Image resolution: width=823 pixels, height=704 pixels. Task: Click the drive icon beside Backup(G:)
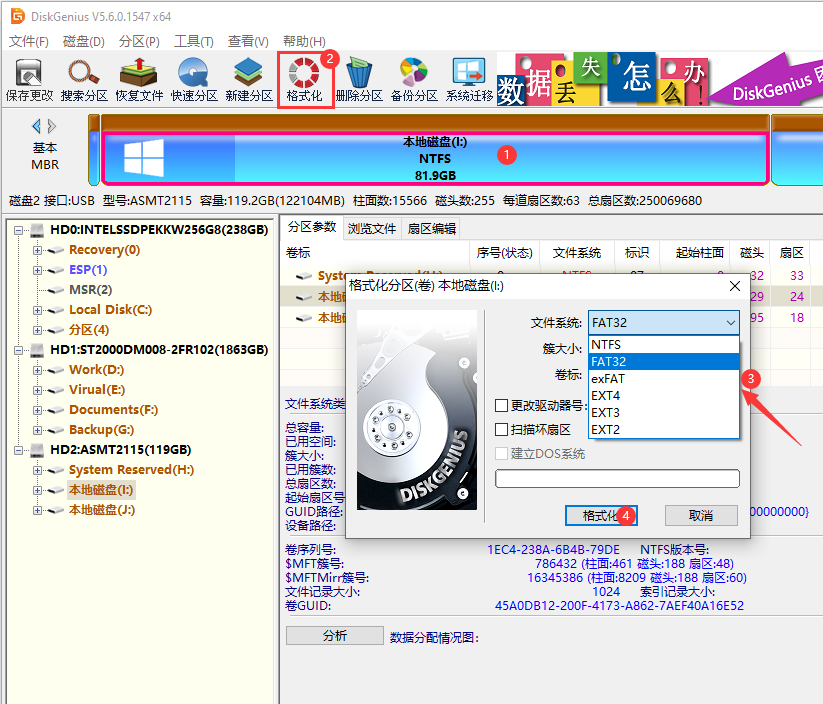coord(56,430)
